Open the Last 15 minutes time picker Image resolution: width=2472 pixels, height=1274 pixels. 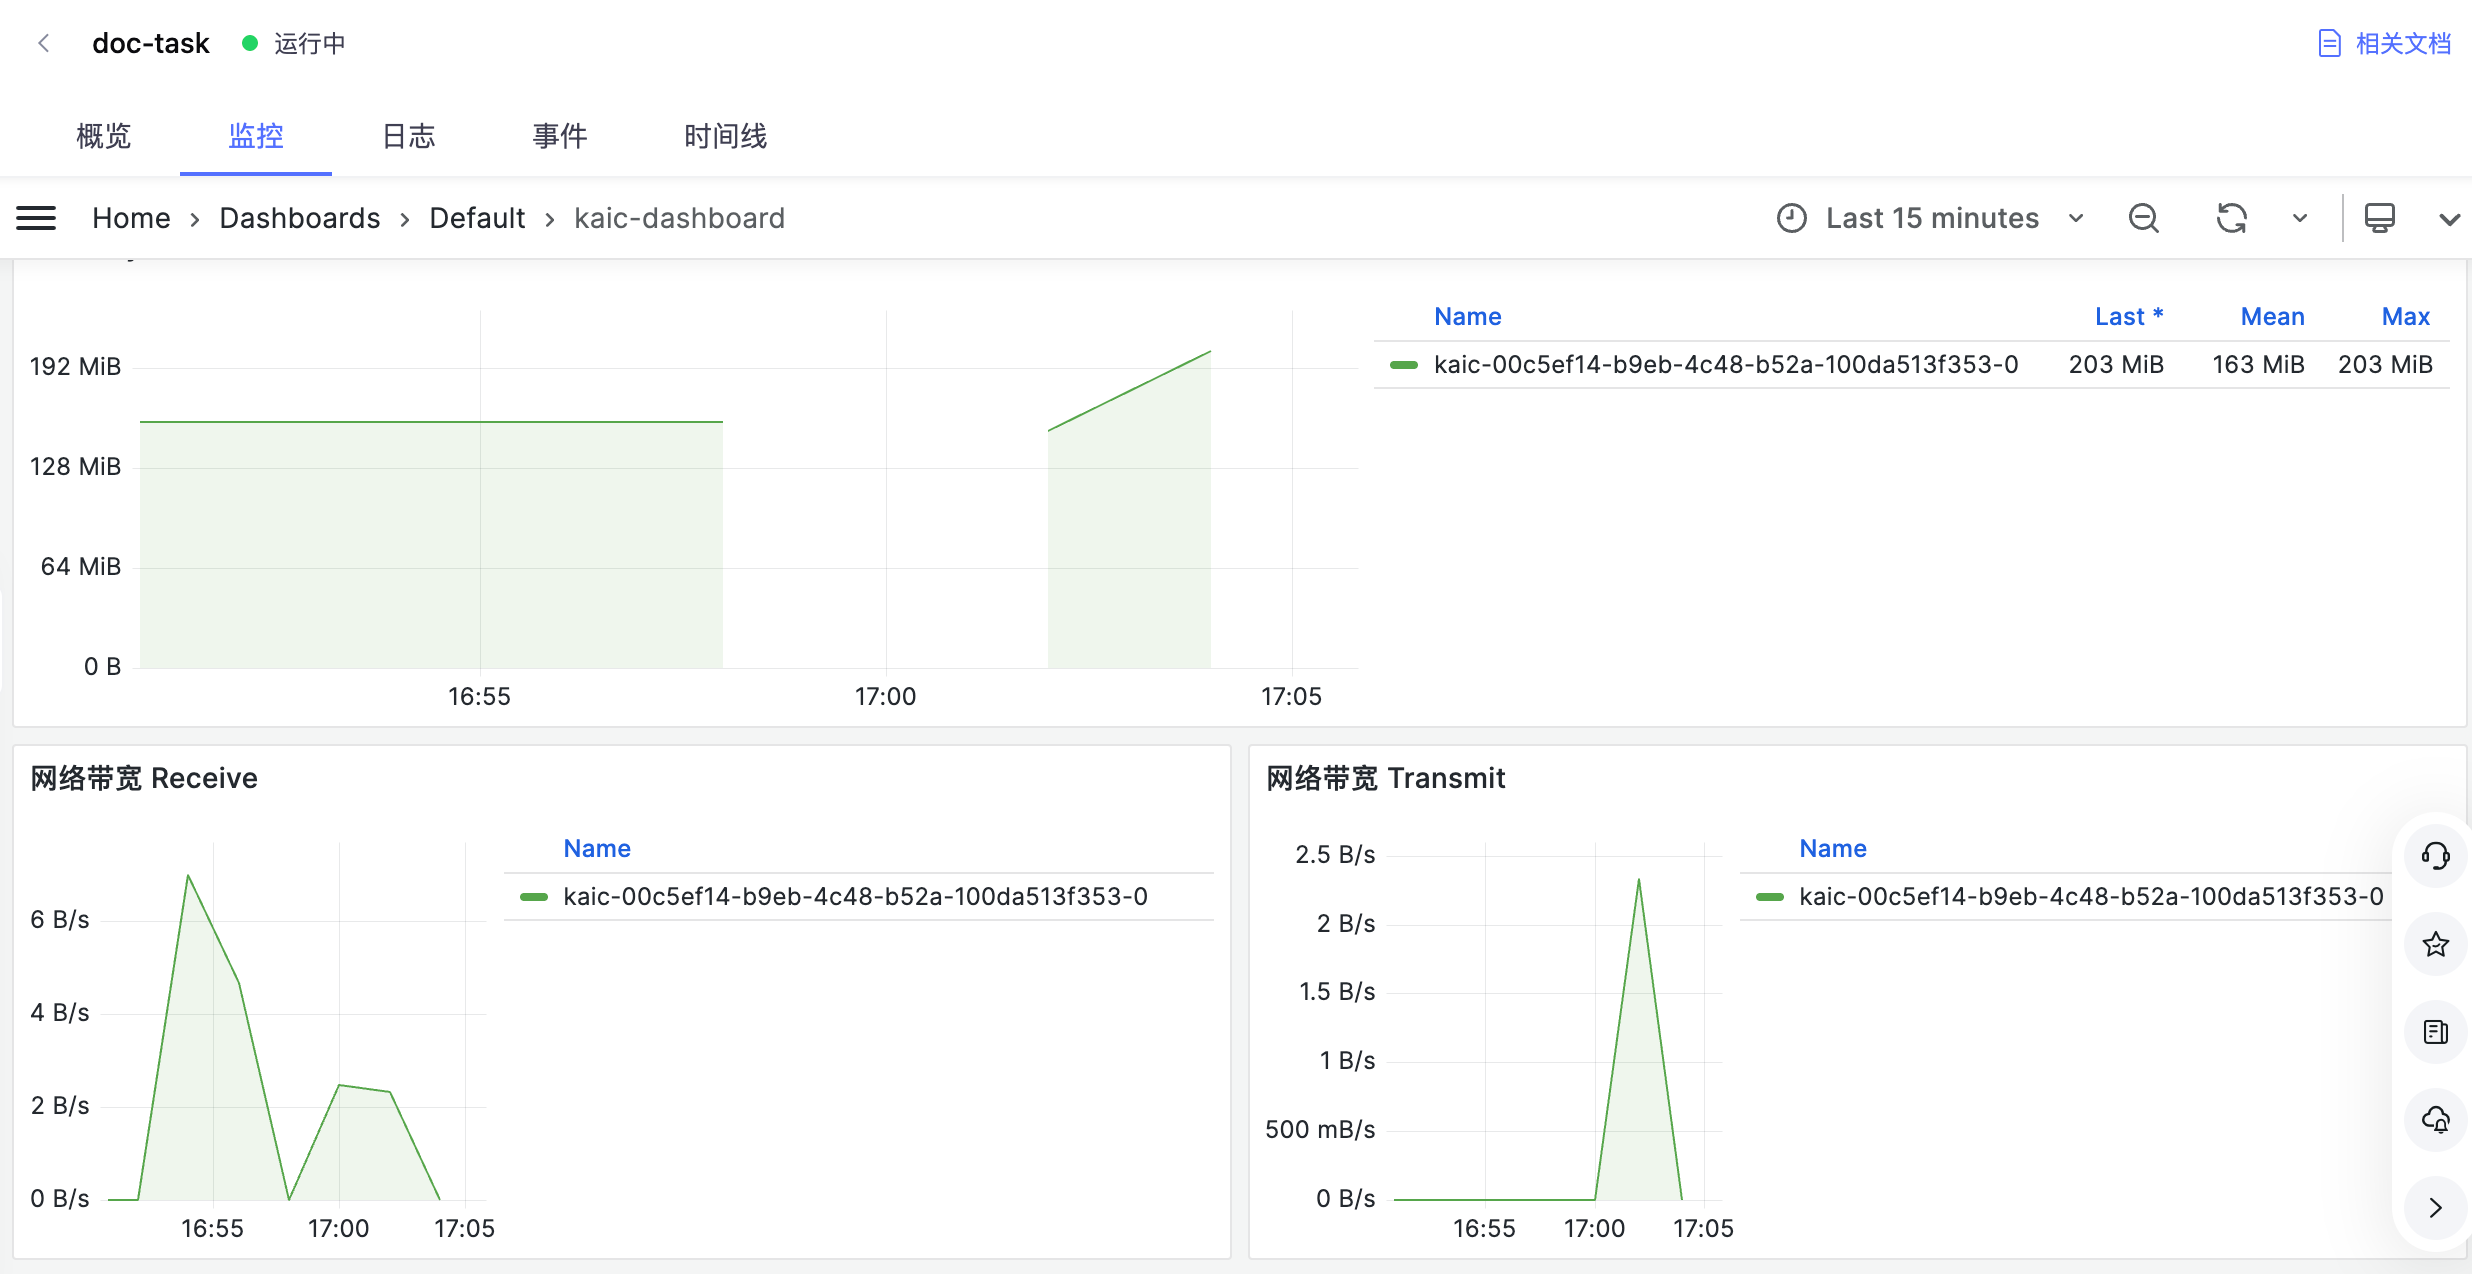coord(1930,218)
